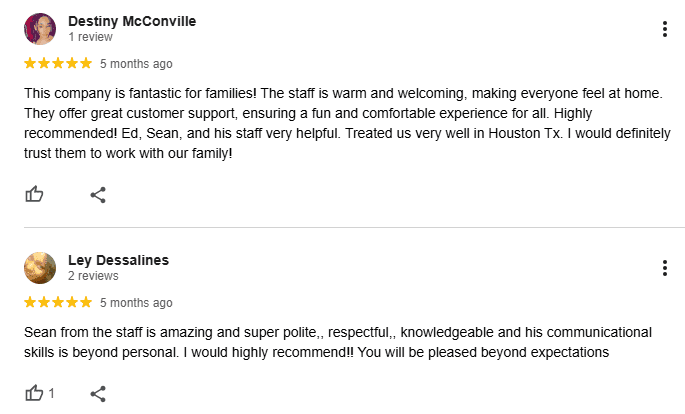Screen dimensions: 685x414
Task: Open more options for Ley Dessalines' review
Action: point(665,268)
